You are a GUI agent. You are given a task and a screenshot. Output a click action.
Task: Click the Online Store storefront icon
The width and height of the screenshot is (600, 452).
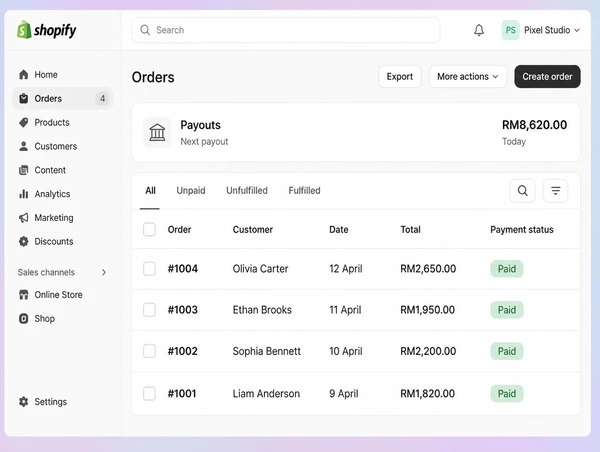tap(24, 295)
